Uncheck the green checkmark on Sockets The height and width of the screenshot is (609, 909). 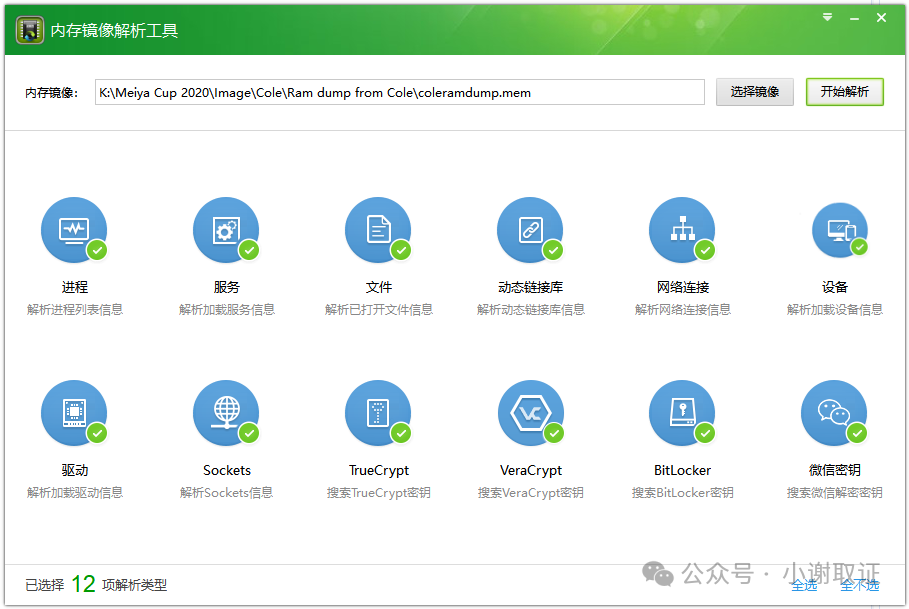coord(249,433)
